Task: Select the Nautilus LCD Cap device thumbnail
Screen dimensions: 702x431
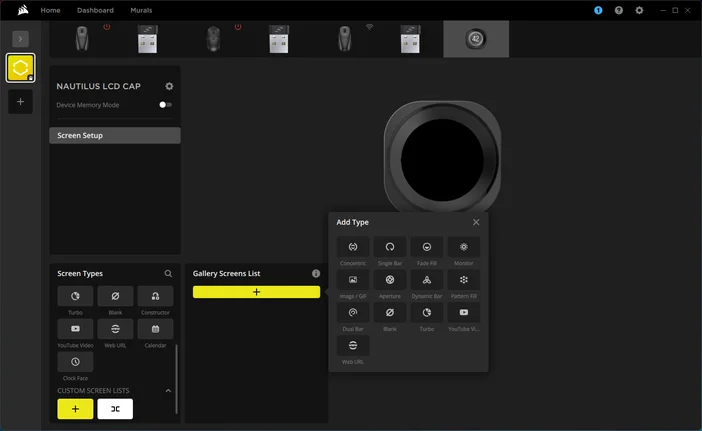Action: coord(476,39)
